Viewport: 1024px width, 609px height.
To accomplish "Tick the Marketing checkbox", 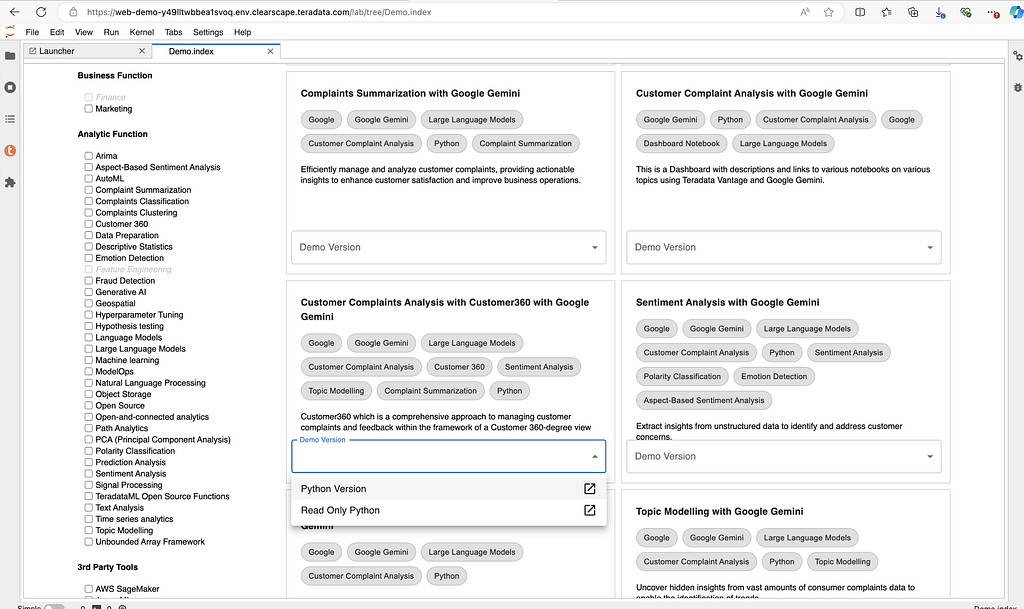I will (x=88, y=108).
